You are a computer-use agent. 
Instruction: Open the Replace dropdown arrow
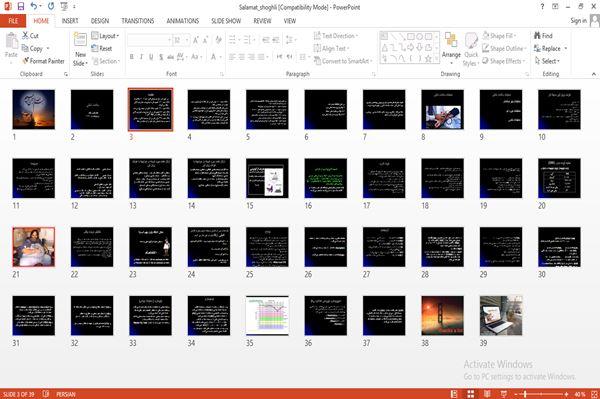pos(566,49)
